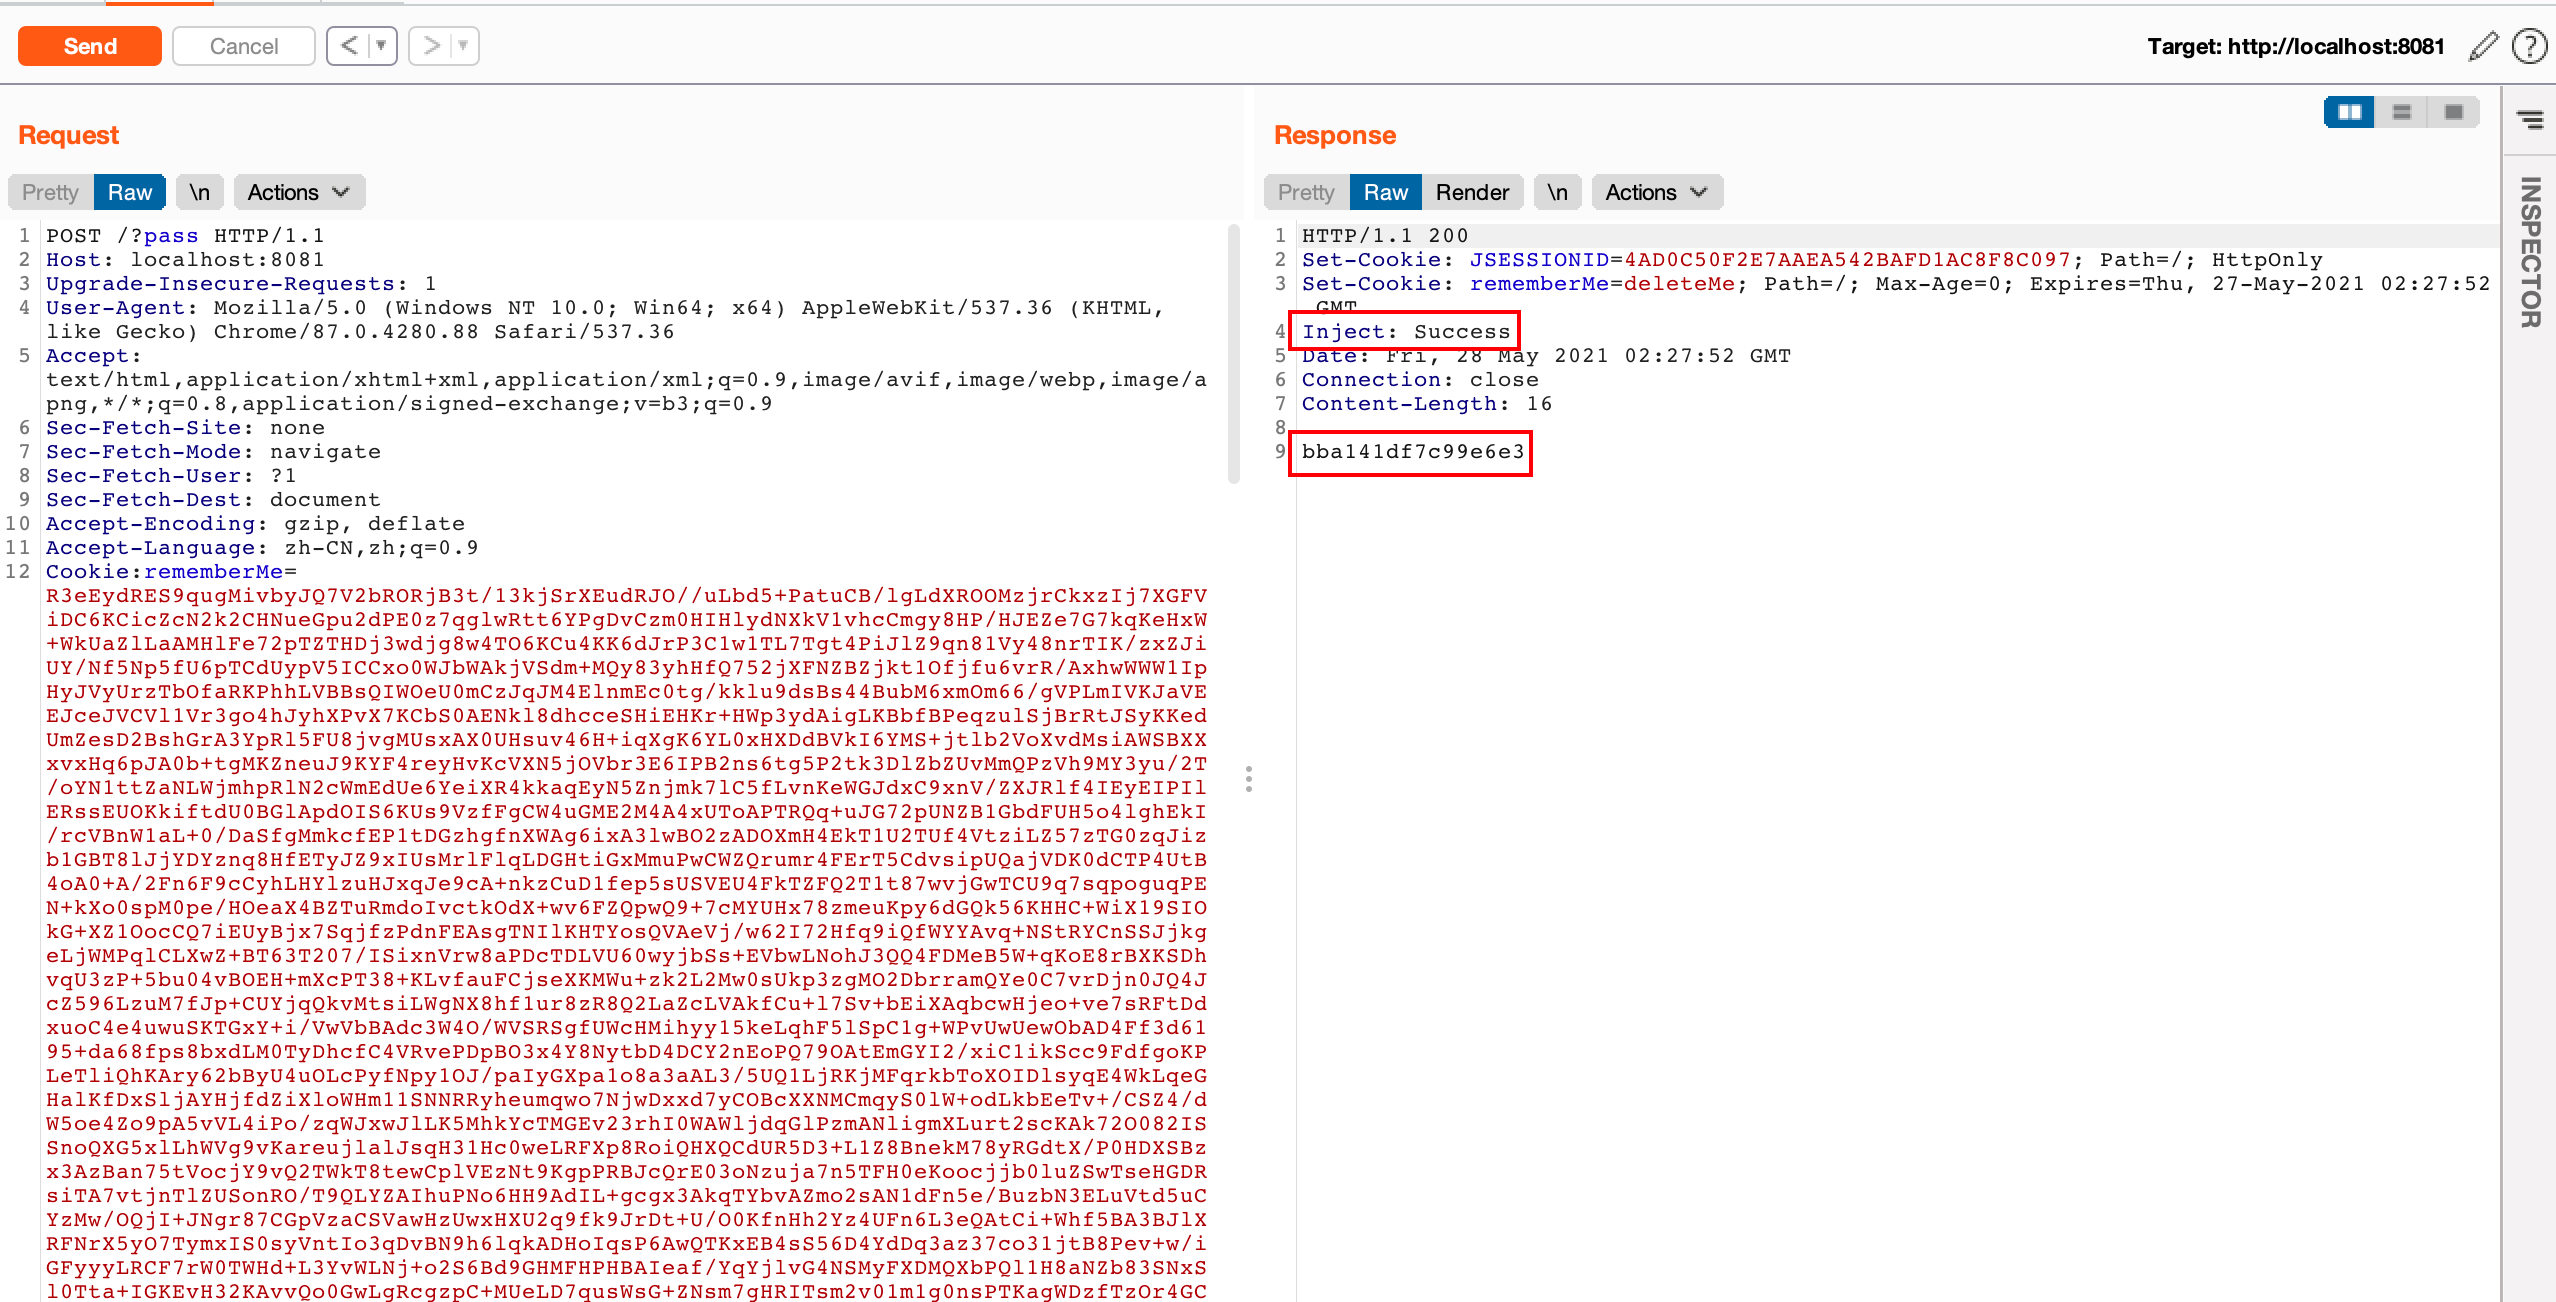Screen dimensions: 2556x1302
Task: Go back with the previous history arrow
Action: click(x=349, y=46)
